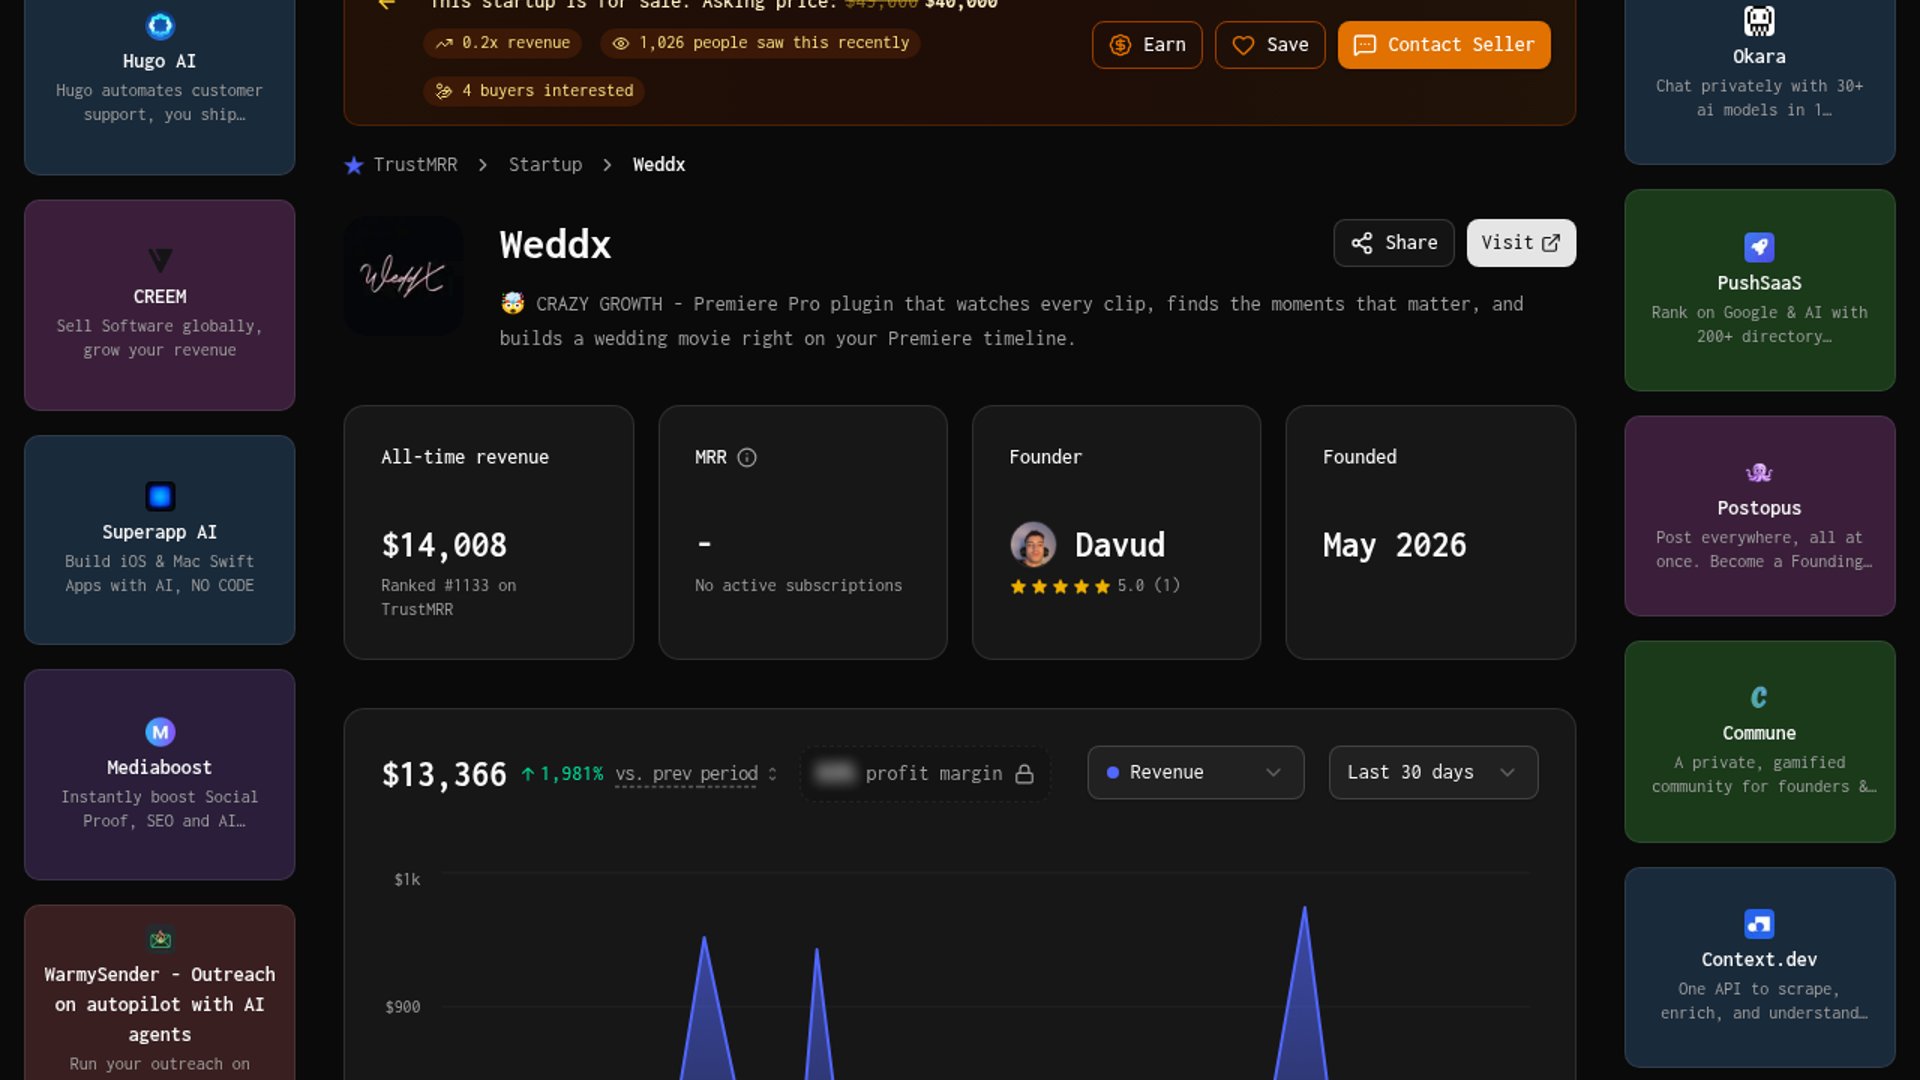Click the profit margin lock icon
Screen dimensions: 1920x1080
coord(1024,774)
